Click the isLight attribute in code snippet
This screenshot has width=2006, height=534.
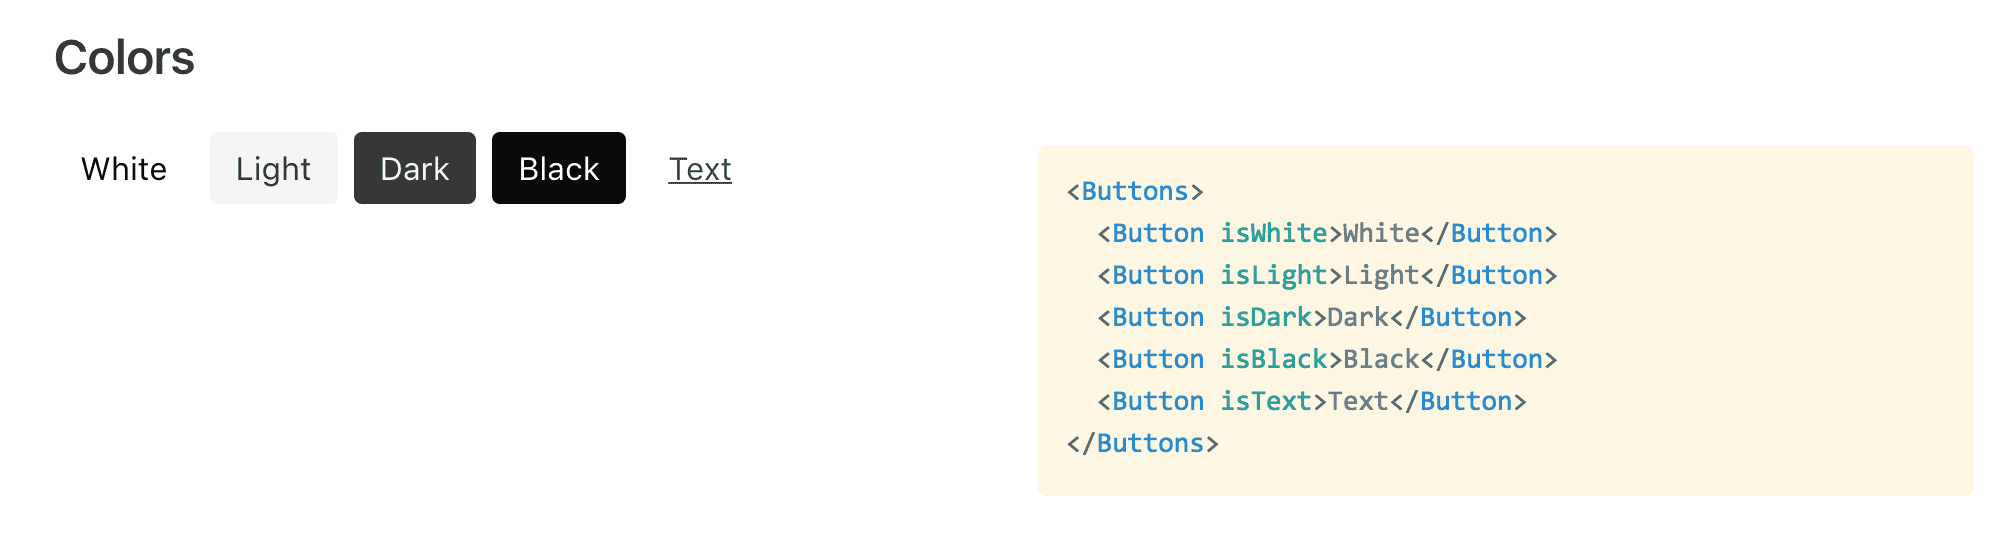1274,275
